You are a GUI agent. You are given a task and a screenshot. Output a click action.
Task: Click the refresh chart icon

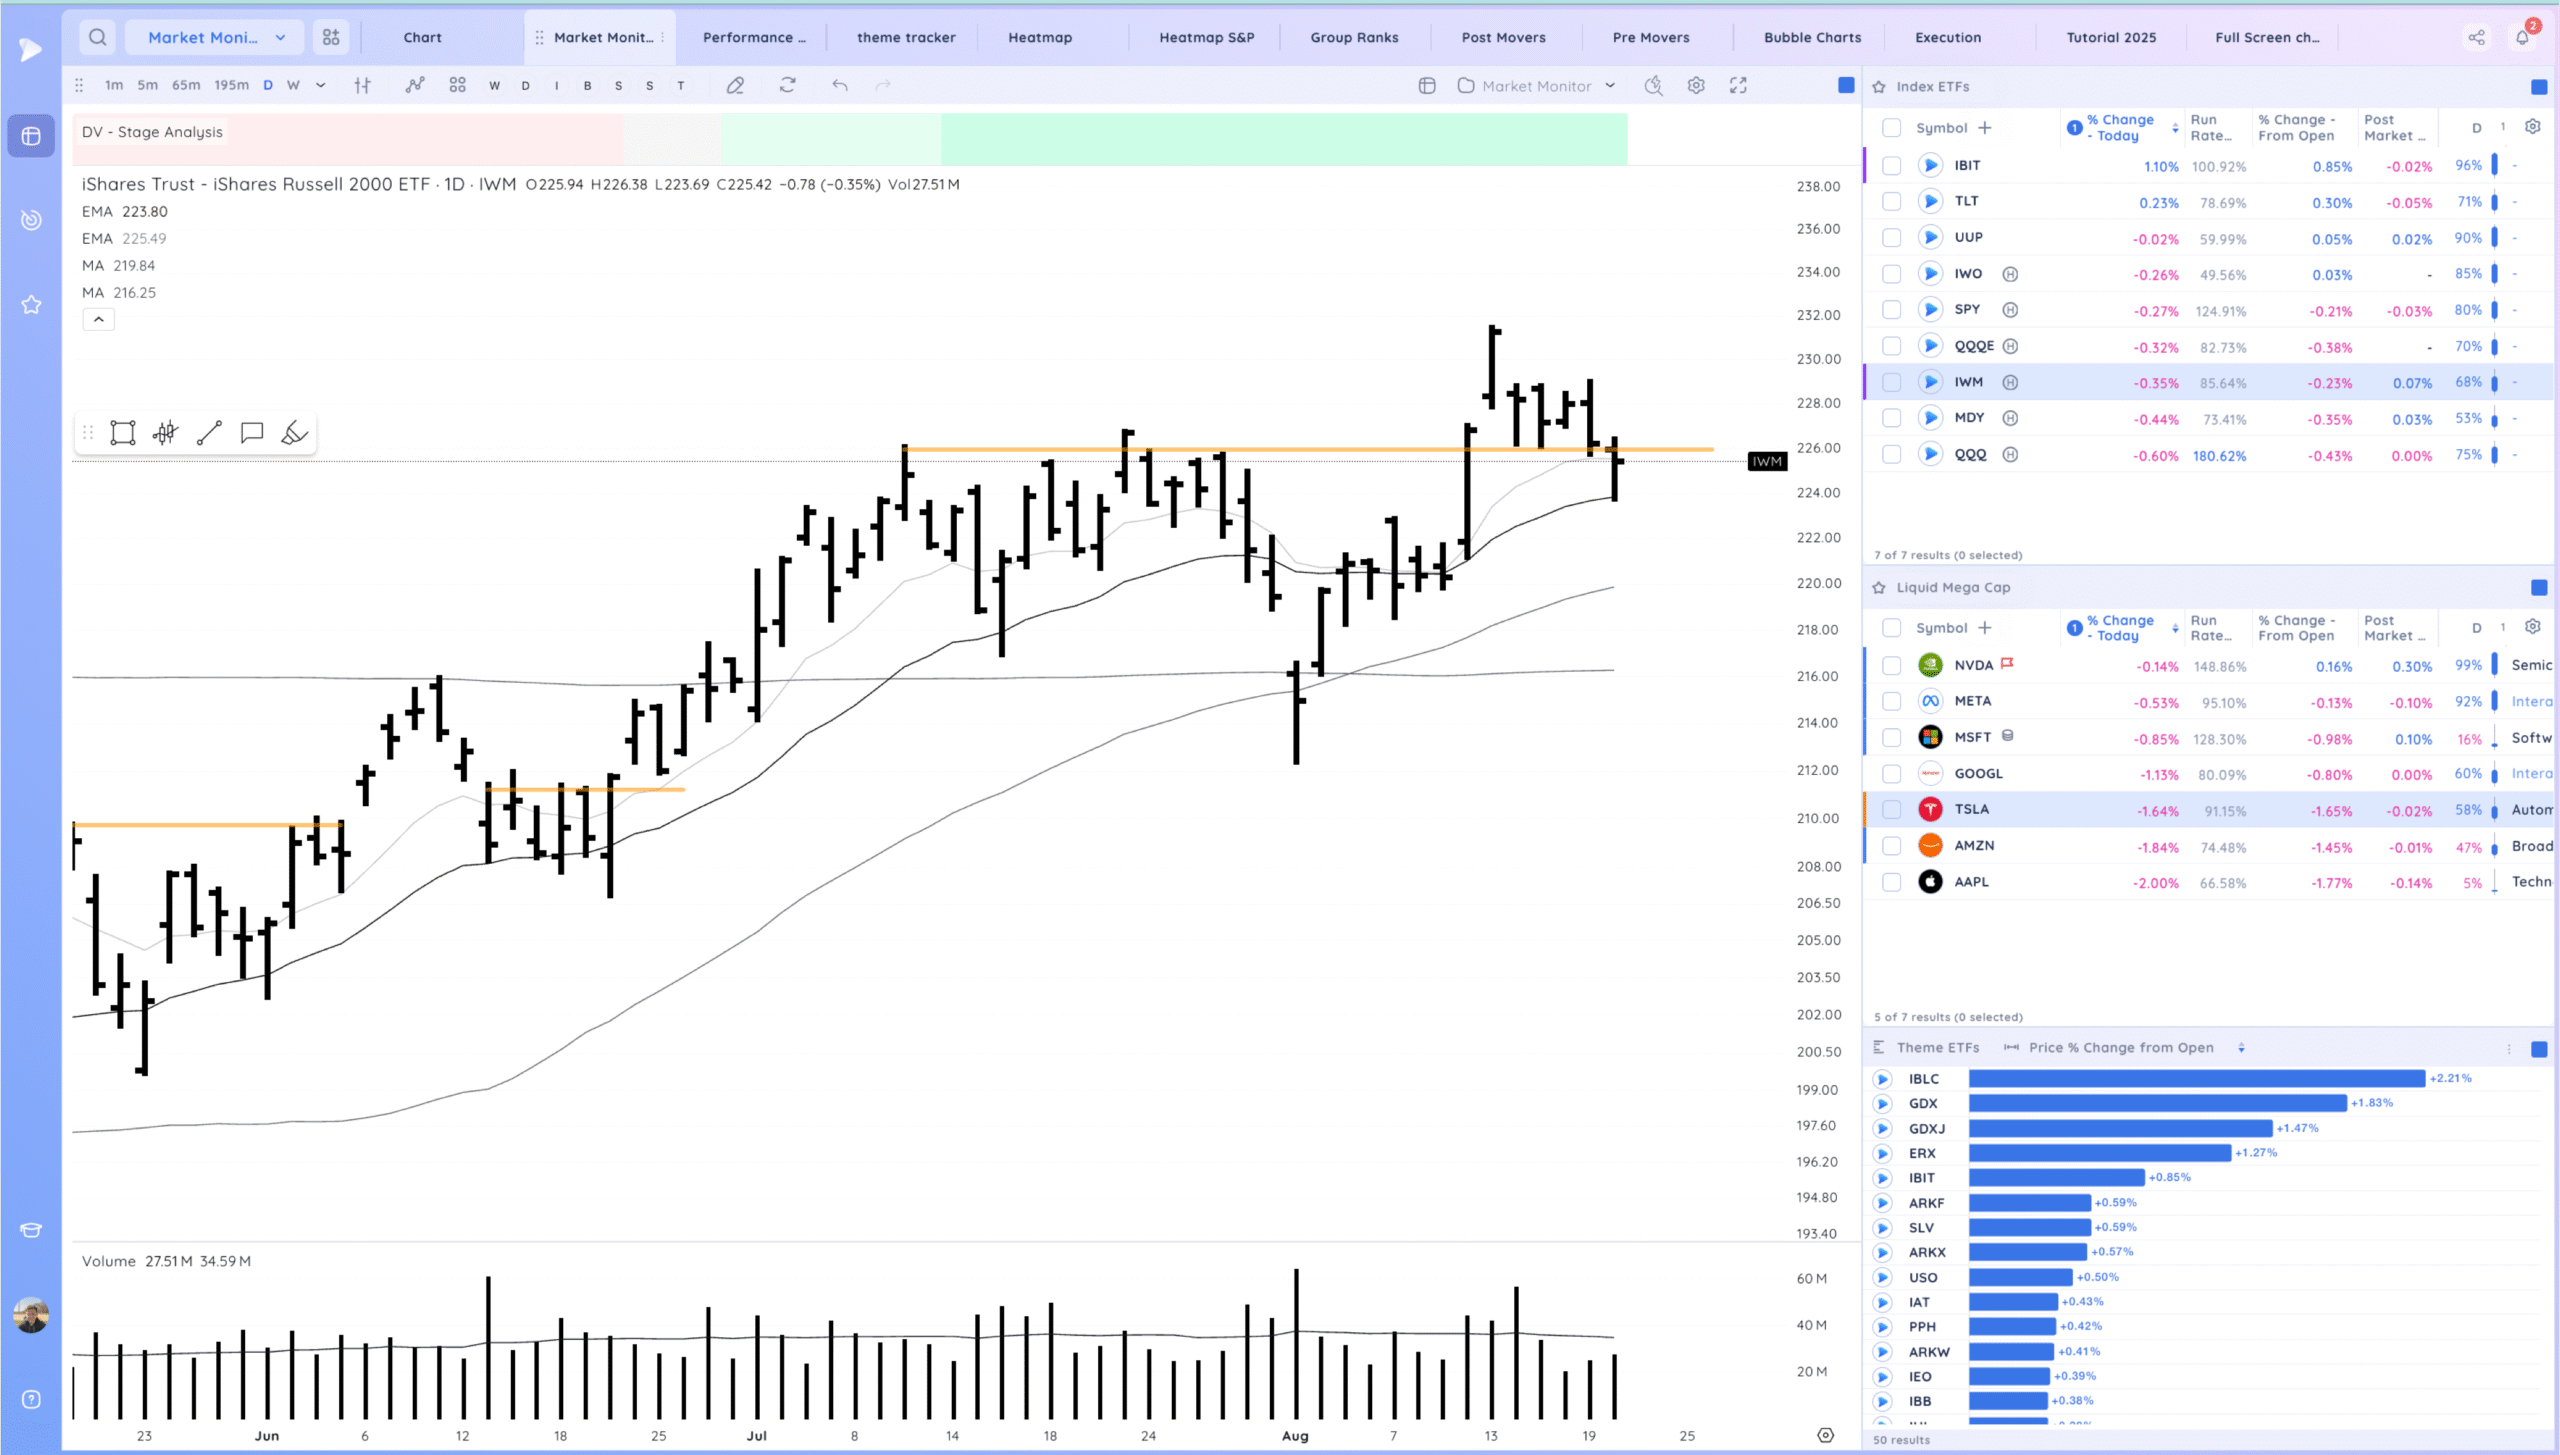788,86
